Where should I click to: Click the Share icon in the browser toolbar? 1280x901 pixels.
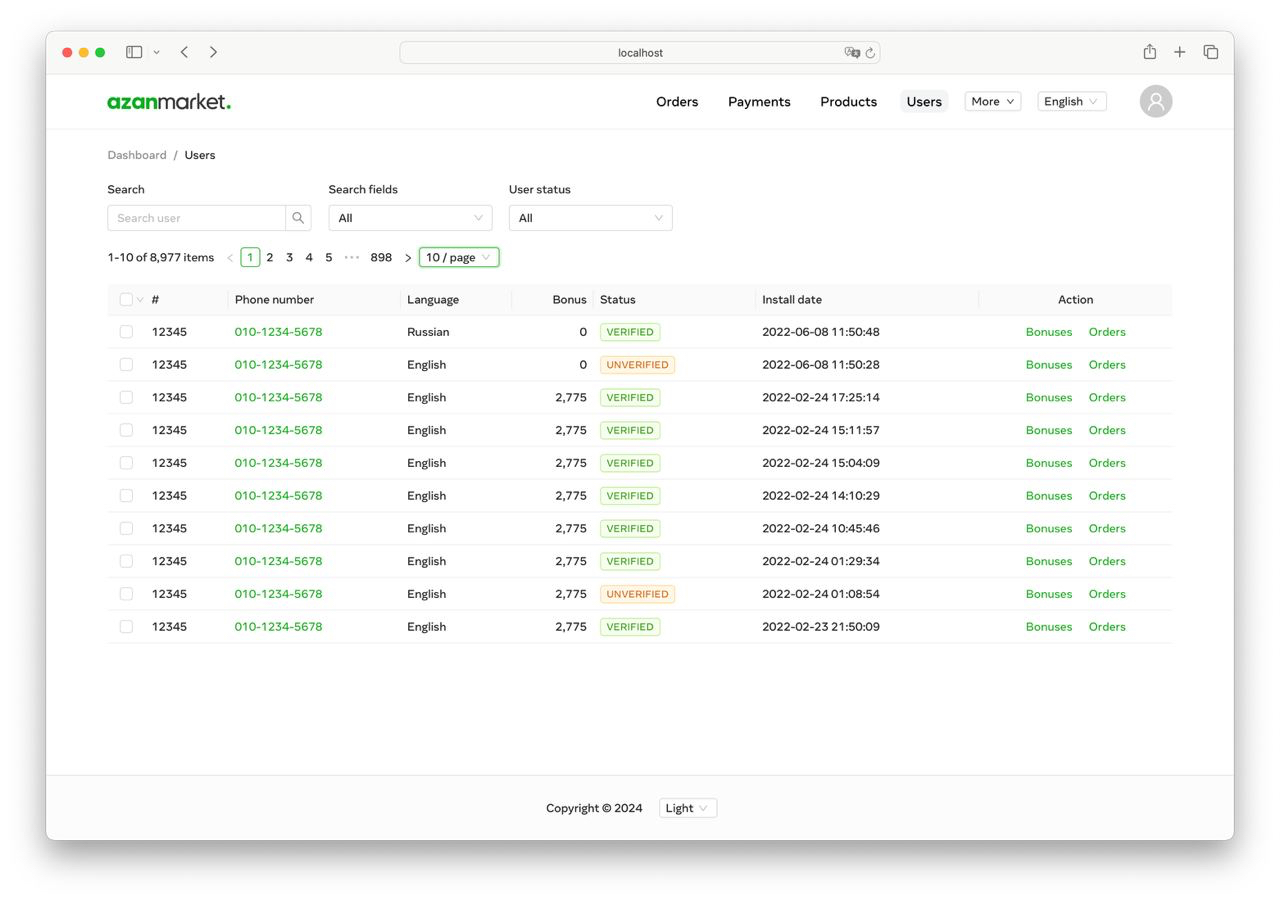click(x=1149, y=51)
